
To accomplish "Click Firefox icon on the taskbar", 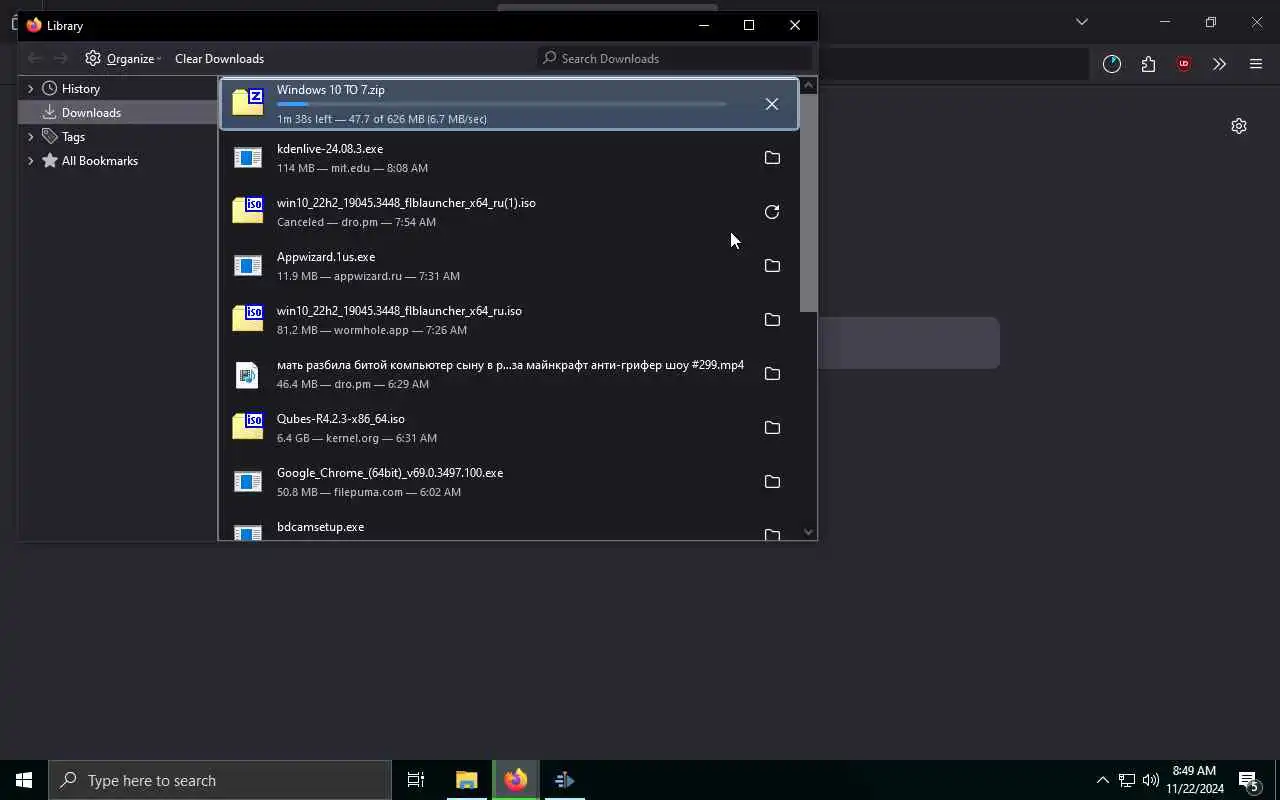I will pyautogui.click(x=516, y=780).
